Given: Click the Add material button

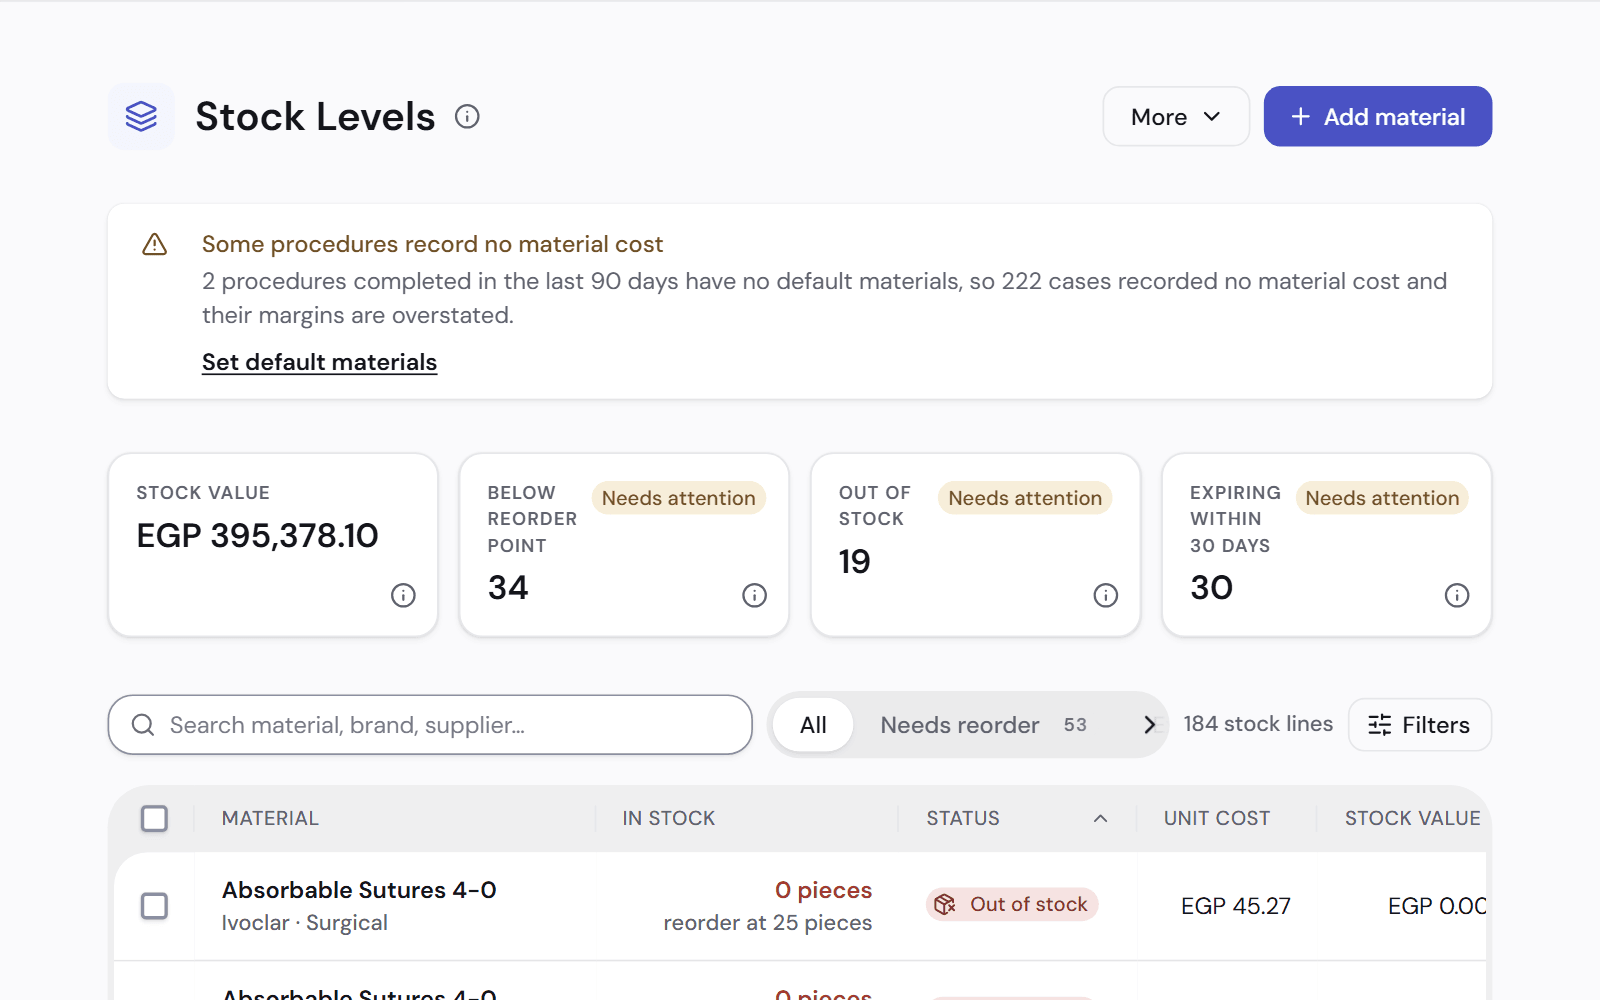Looking at the screenshot, I should pyautogui.click(x=1377, y=117).
